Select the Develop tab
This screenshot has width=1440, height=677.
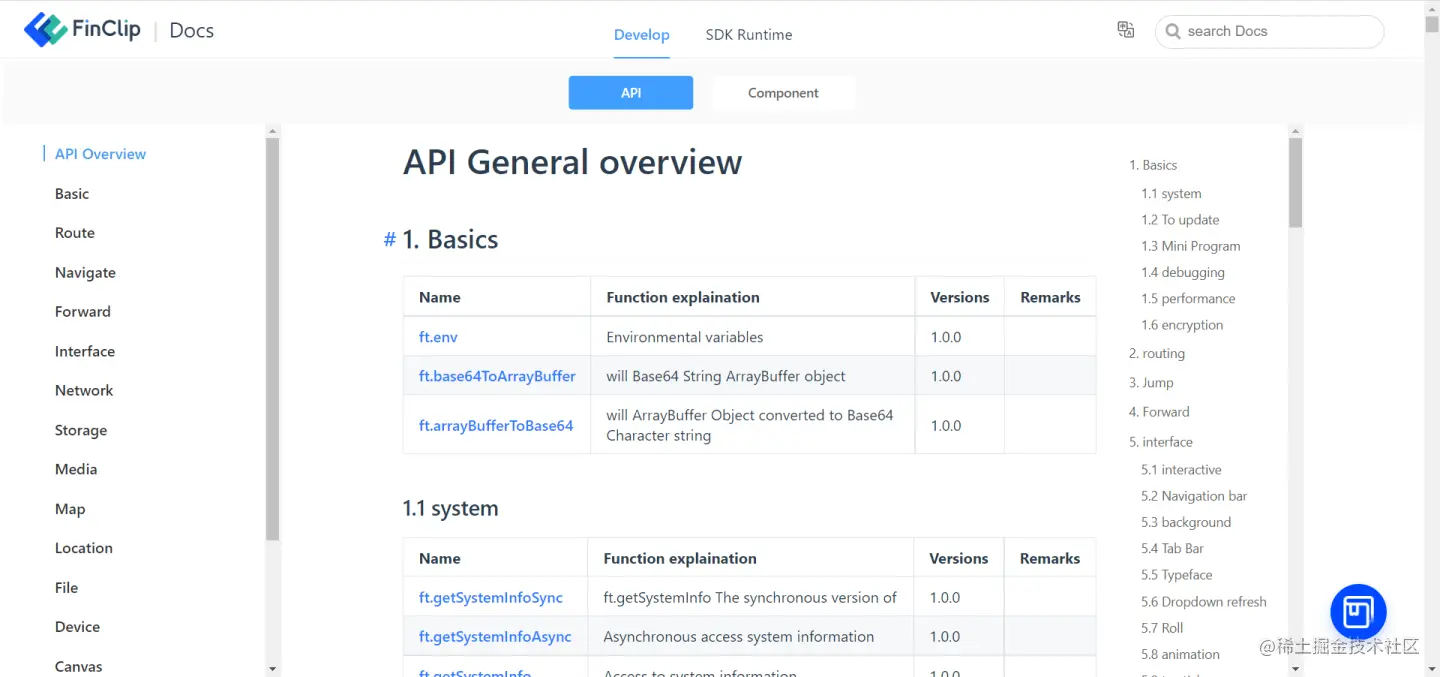(x=641, y=34)
